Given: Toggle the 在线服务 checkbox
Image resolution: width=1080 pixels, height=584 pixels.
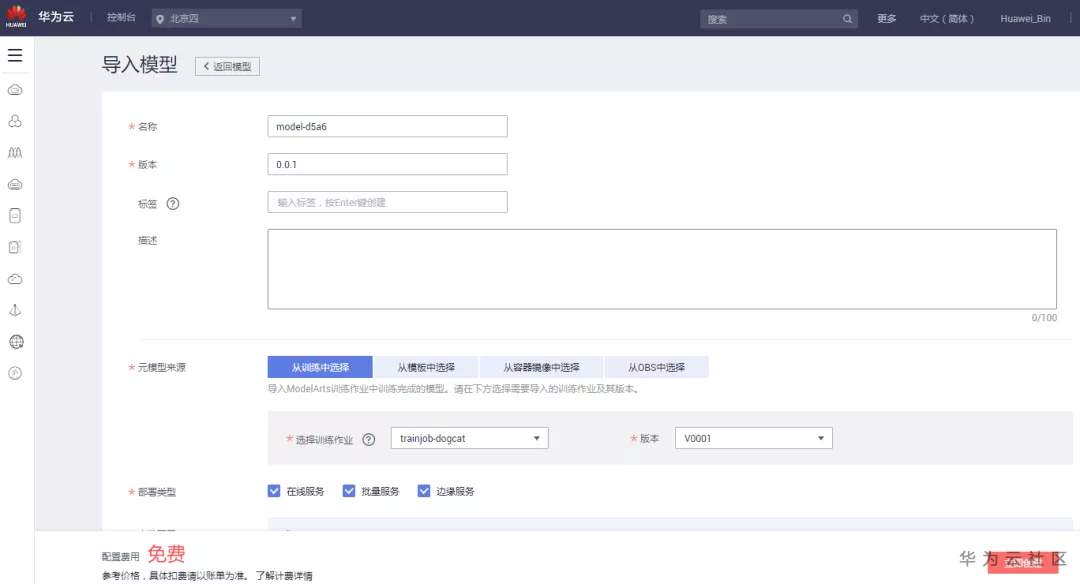Looking at the screenshot, I should [274, 491].
